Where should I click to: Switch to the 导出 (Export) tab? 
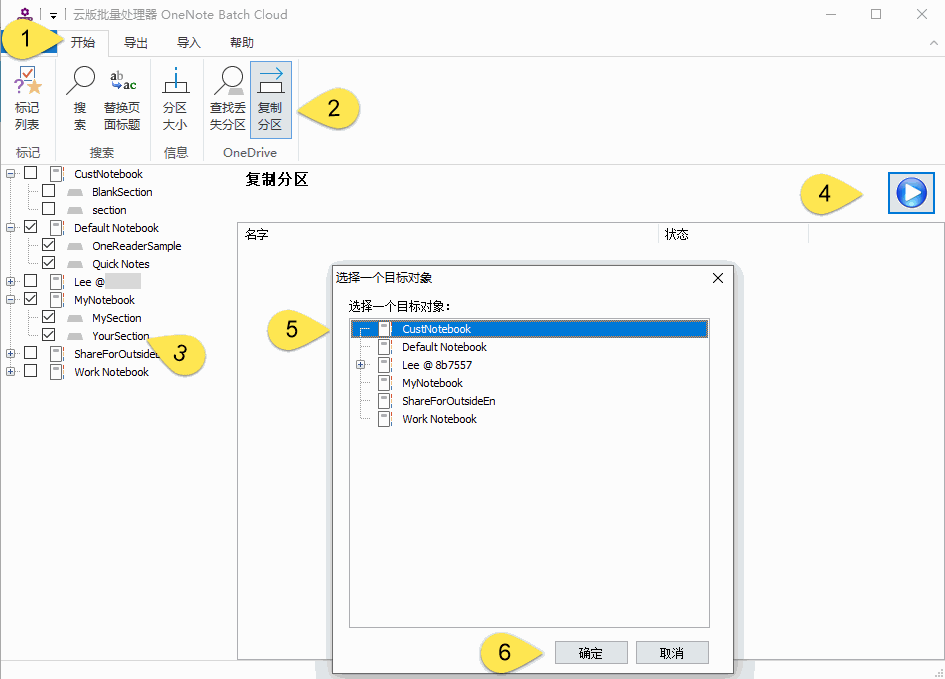click(x=136, y=43)
